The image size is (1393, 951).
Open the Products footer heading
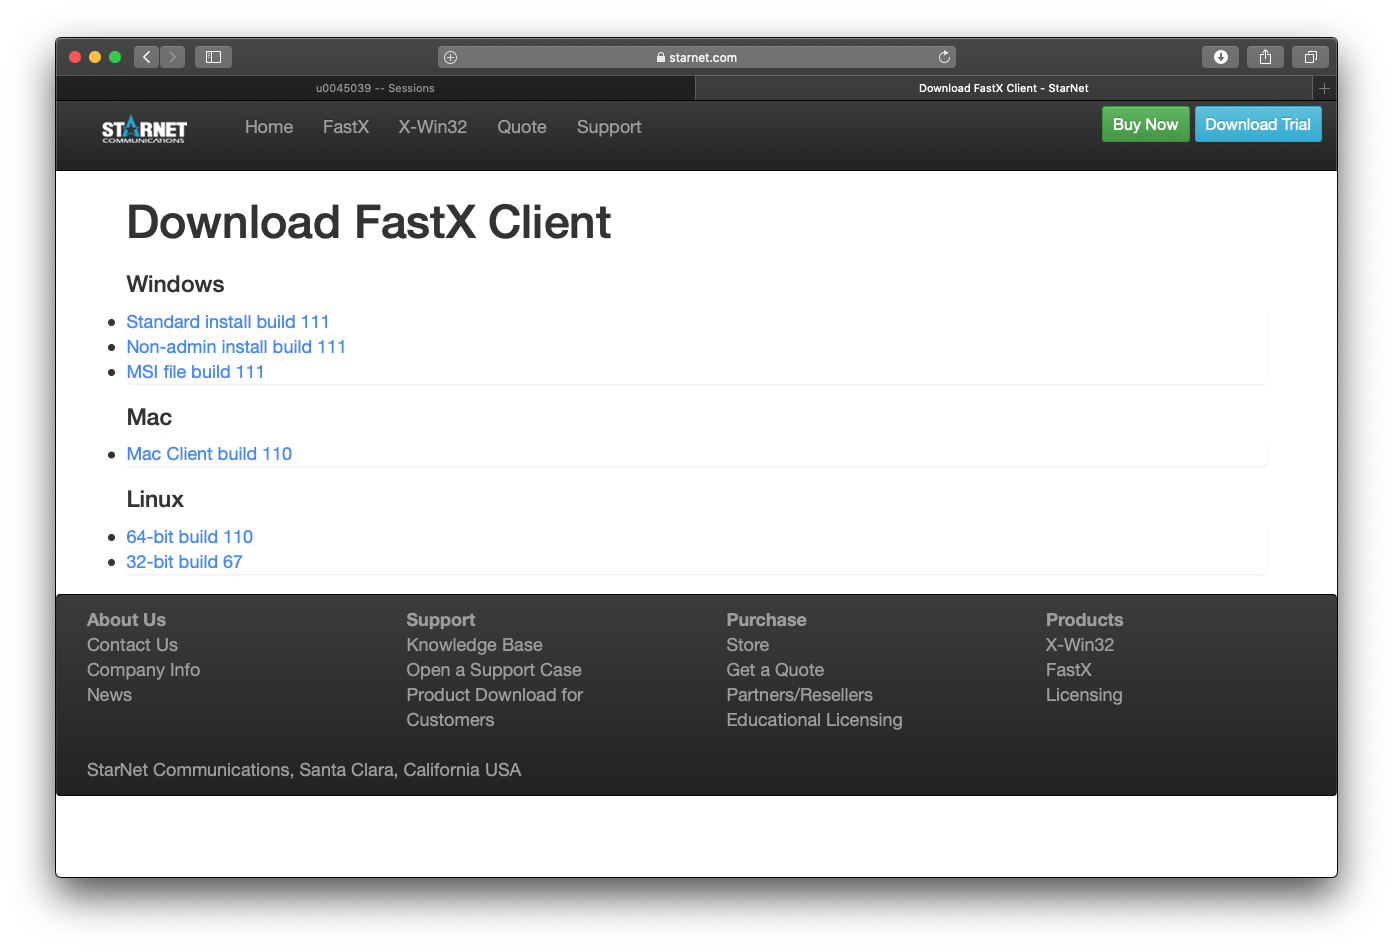(1084, 620)
